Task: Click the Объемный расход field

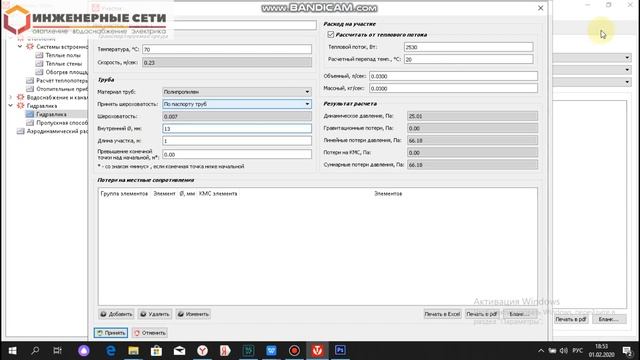Action: coord(453,76)
